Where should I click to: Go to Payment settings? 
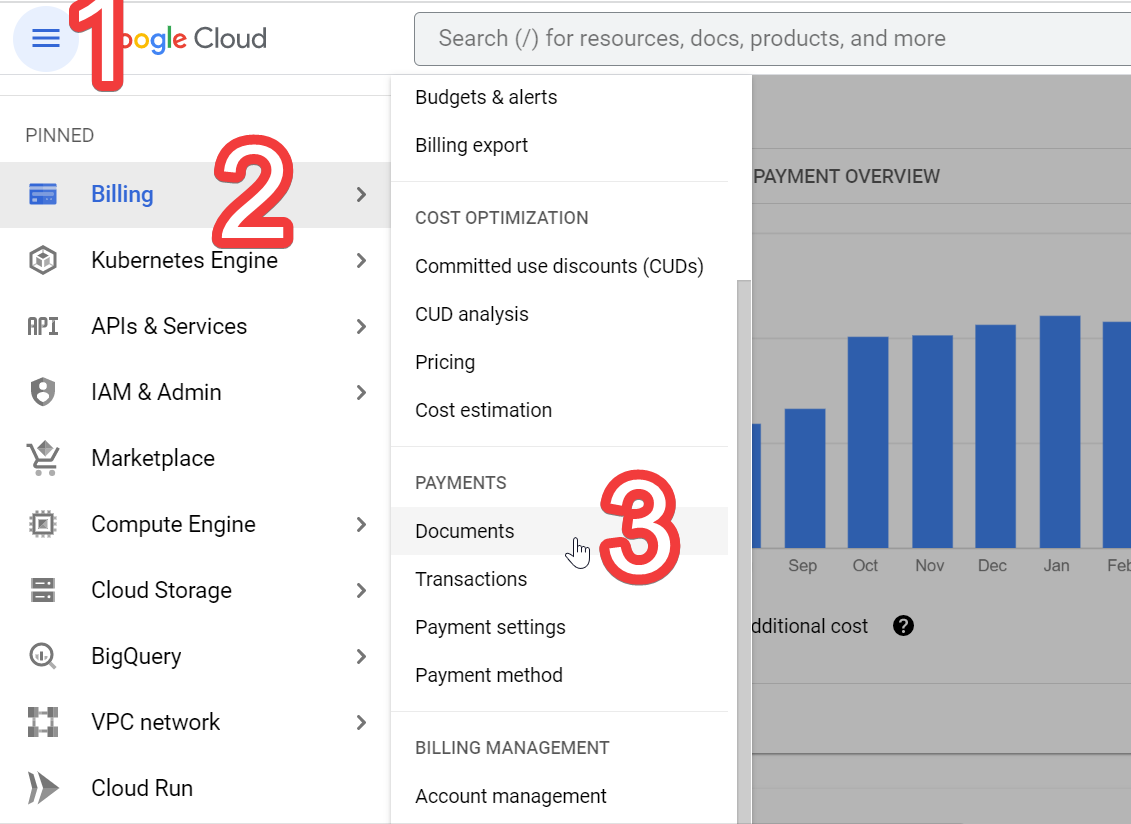(x=490, y=627)
